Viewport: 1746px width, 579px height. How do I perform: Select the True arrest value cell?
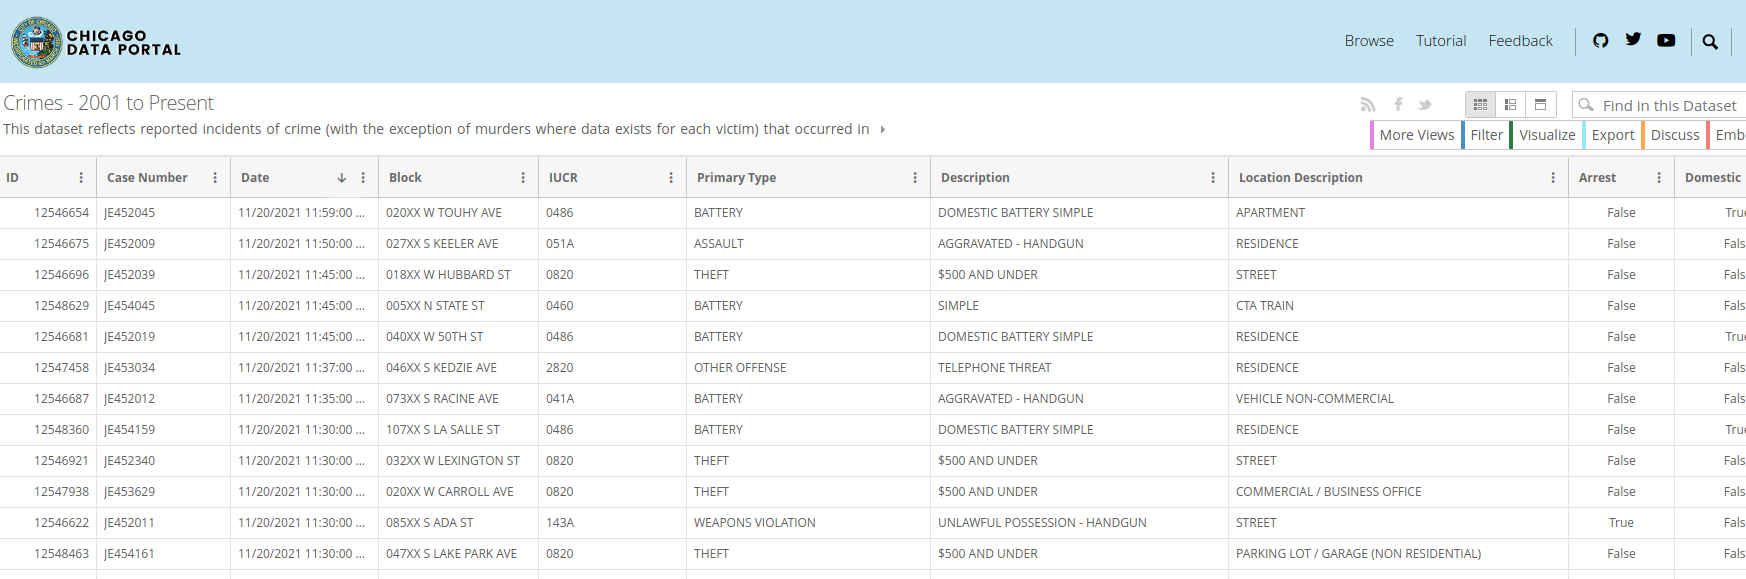coord(1621,523)
